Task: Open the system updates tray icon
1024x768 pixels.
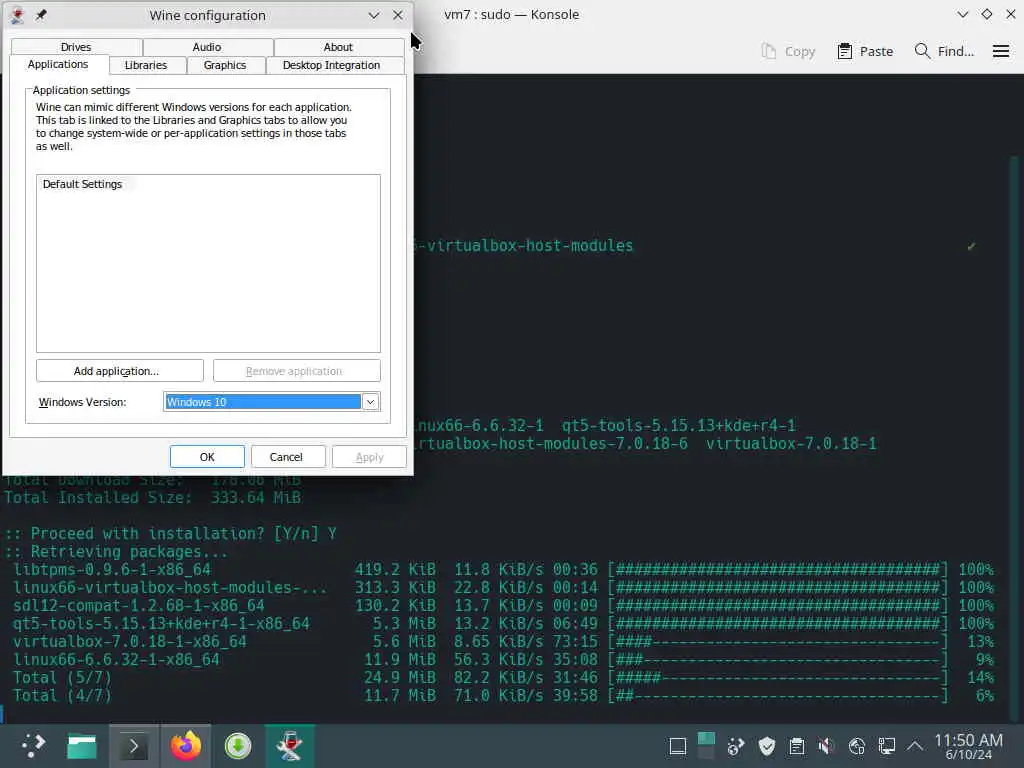Action: pos(736,746)
